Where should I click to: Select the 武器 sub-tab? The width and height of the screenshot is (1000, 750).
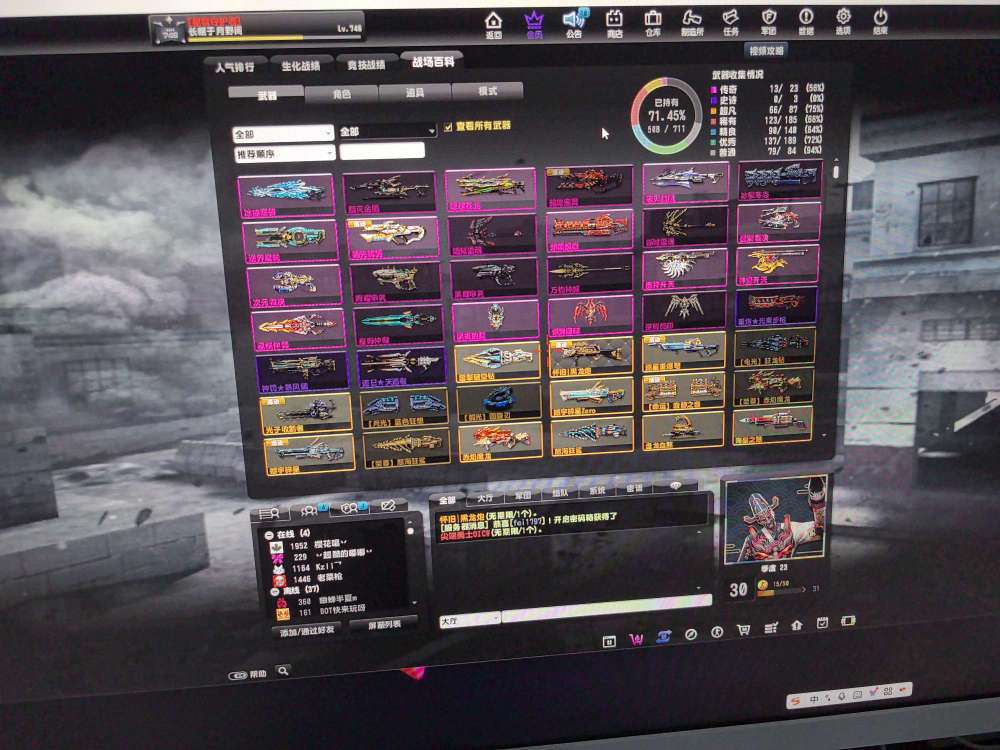pyautogui.click(x=267, y=95)
